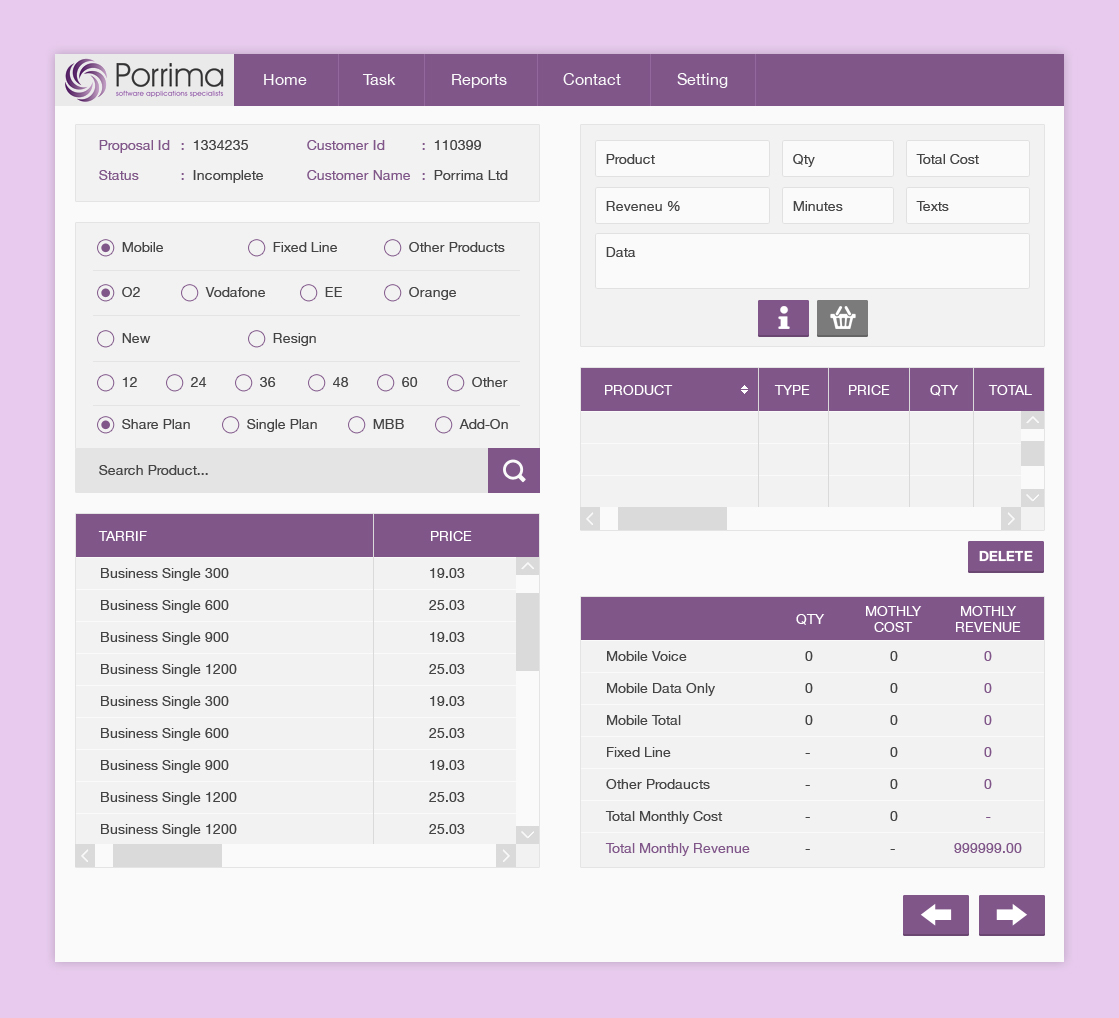This screenshot has height=1018, width=1119.
Task: Click the Mobile Data Only row
Action: coord(812,688)
